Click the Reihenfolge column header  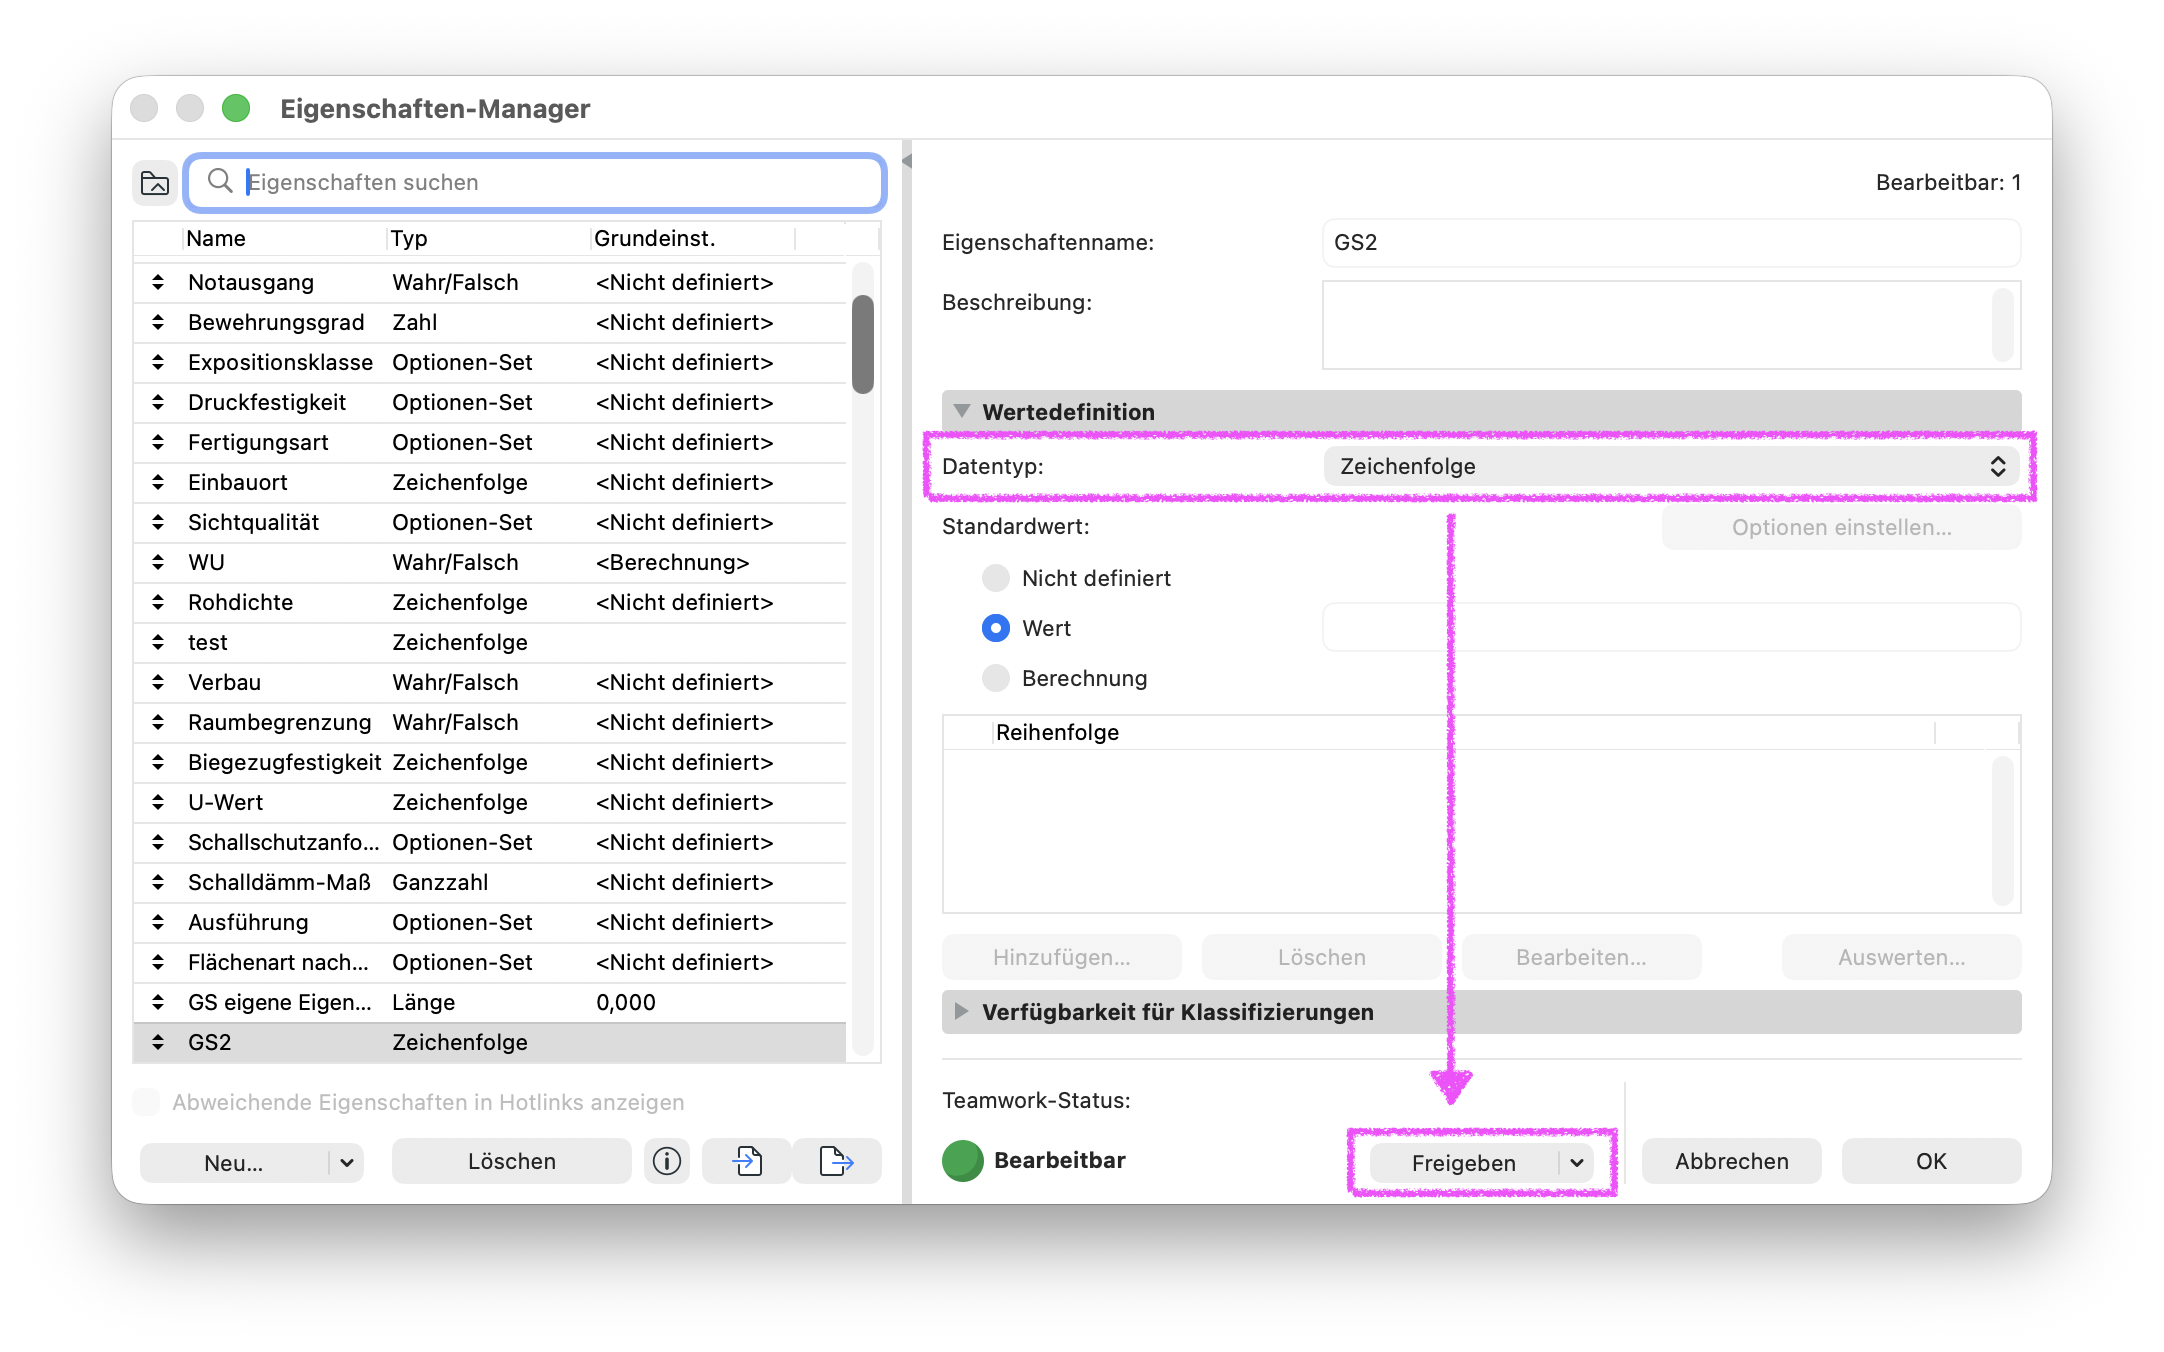pyautogui.click(x=1464, y=732)
